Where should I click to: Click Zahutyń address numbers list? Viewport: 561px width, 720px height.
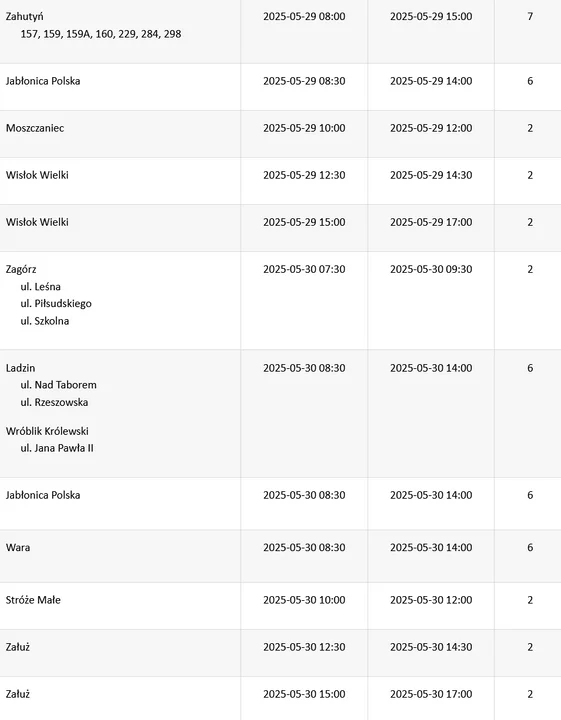[101, 34]
